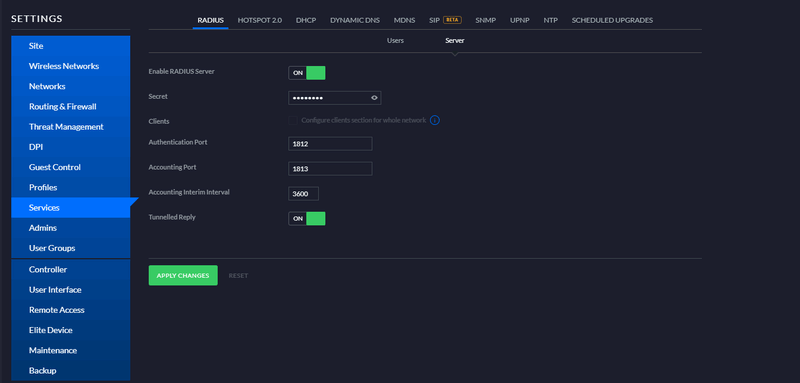Open the DHCP tab
The width and height of the screenshot is (800, 383).
(306, 20)
